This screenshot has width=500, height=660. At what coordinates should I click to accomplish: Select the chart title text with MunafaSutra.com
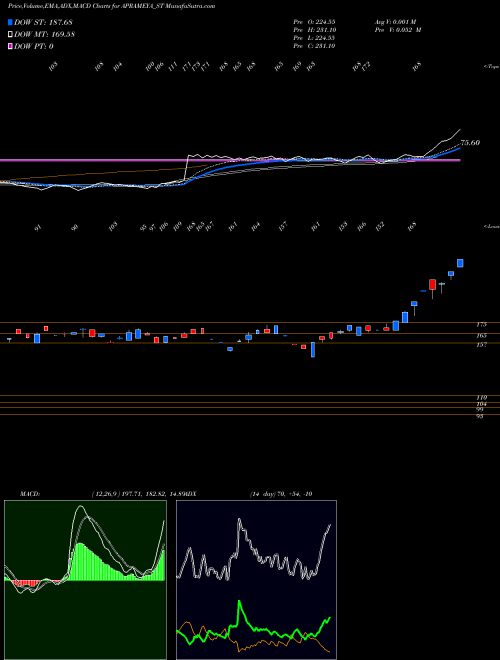(x=112, y=6)
